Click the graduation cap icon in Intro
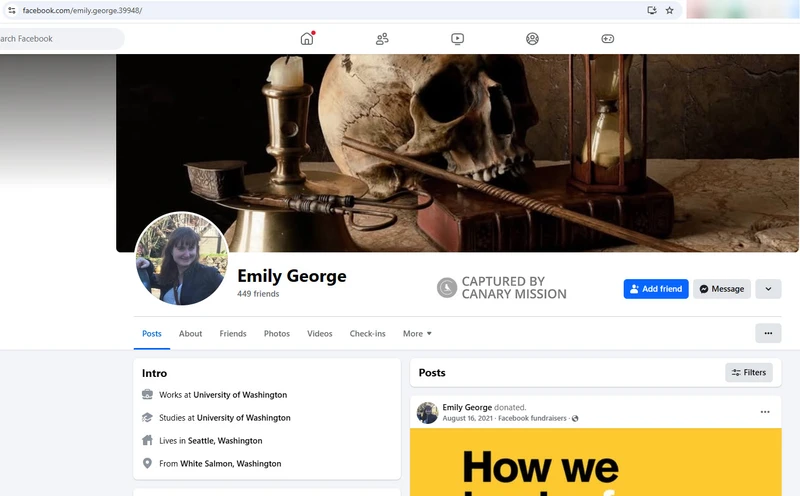This screenshot has height=496, width=800. [147, 417]
